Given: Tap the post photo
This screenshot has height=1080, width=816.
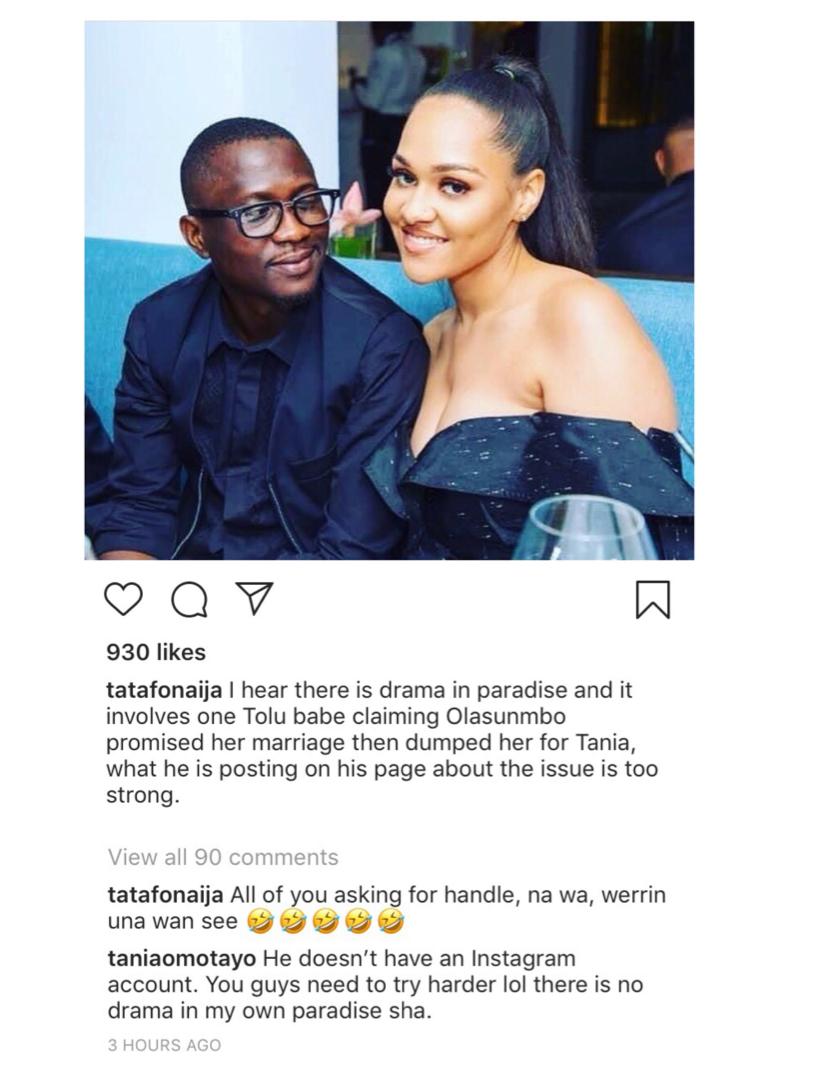Looking at the screenshot, I should [x=389, y=290].
